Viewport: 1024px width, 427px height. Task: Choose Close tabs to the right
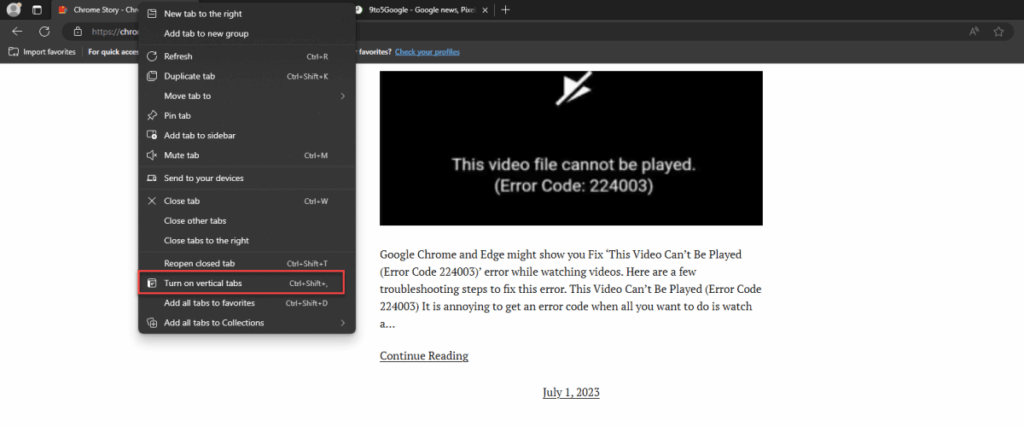coord(247,240)
